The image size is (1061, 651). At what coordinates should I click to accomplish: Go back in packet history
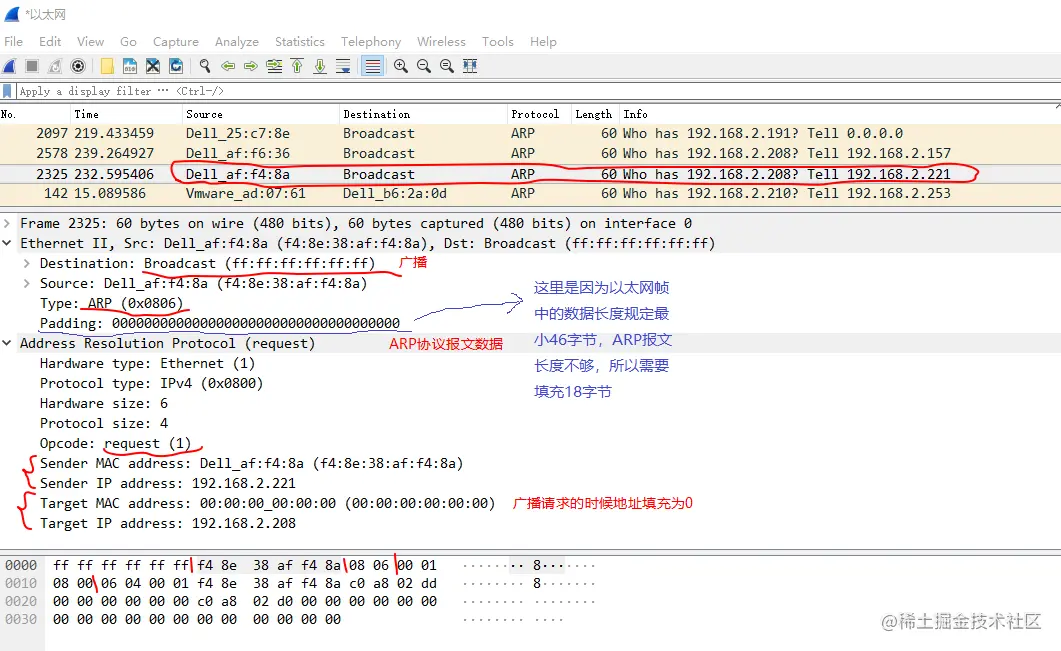coord(228,66)
